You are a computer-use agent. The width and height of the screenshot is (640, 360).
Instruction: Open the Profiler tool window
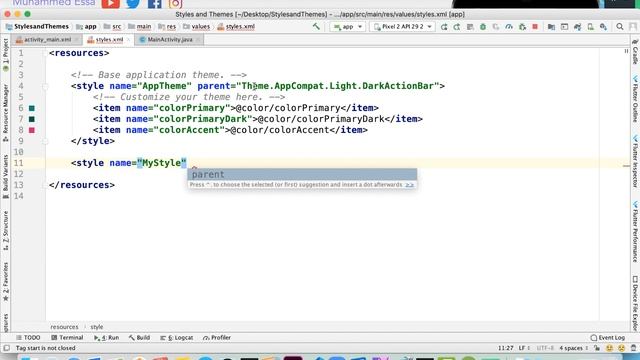point(217,338)
